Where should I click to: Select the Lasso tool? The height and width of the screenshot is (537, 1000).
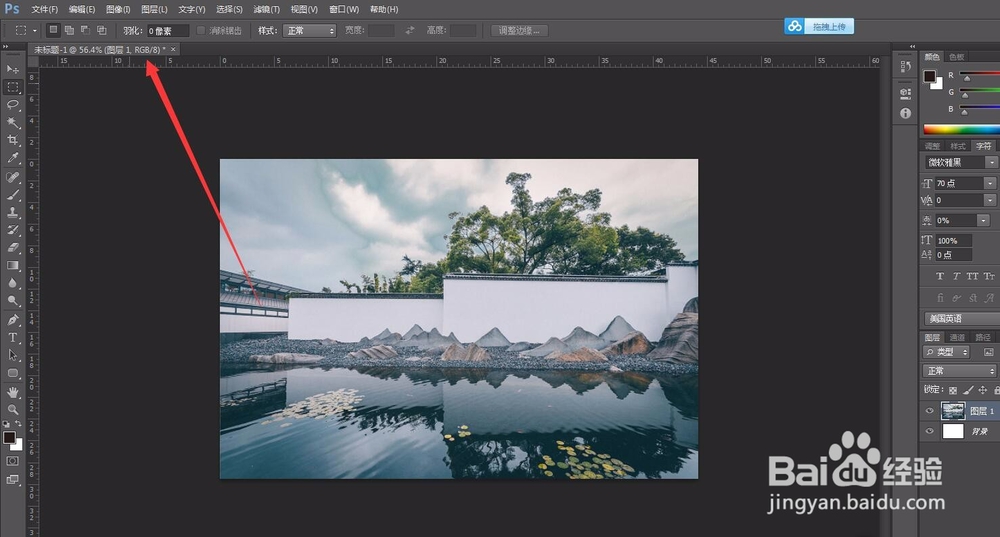[13, 105]
